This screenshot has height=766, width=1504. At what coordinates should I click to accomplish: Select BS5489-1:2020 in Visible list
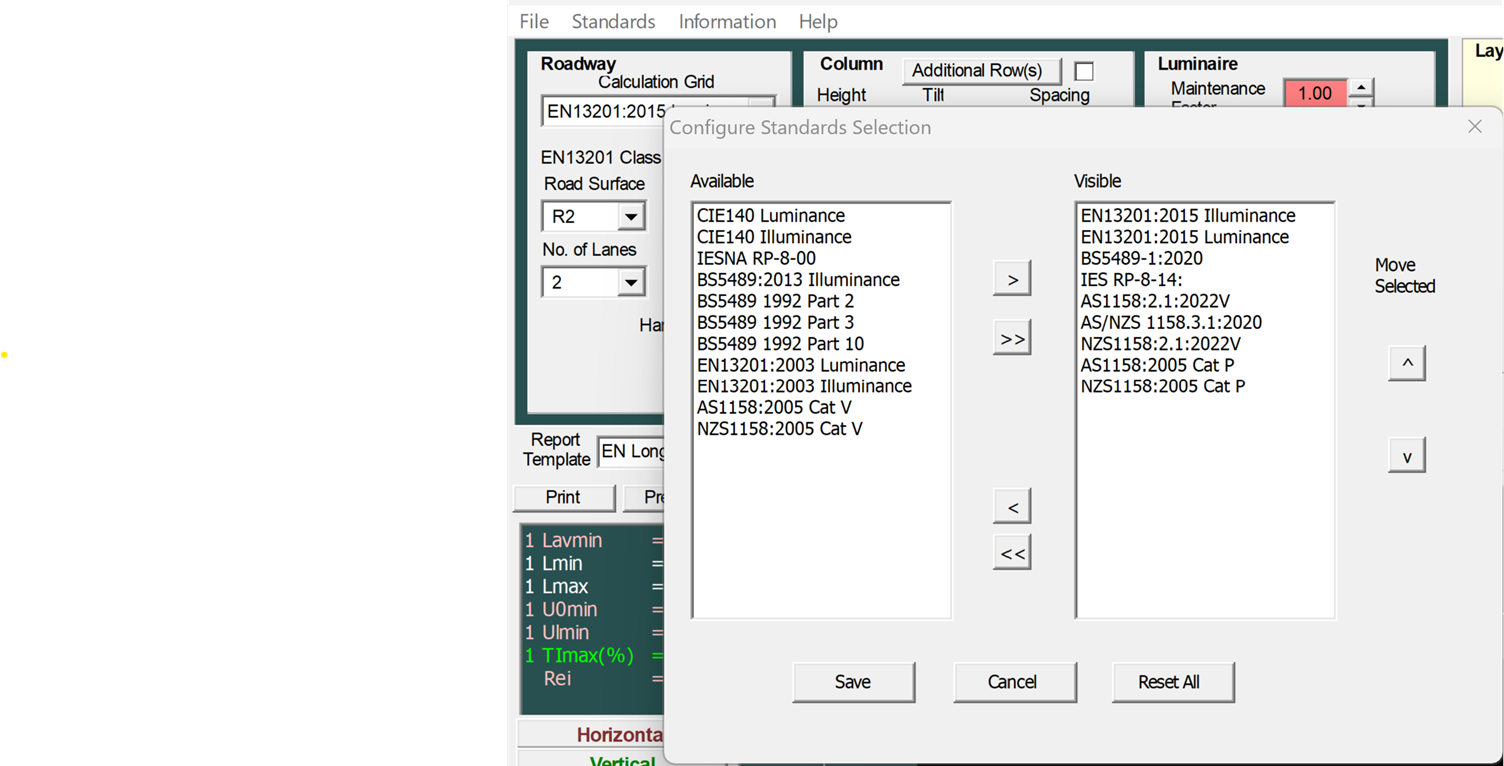pos(1141,258)
